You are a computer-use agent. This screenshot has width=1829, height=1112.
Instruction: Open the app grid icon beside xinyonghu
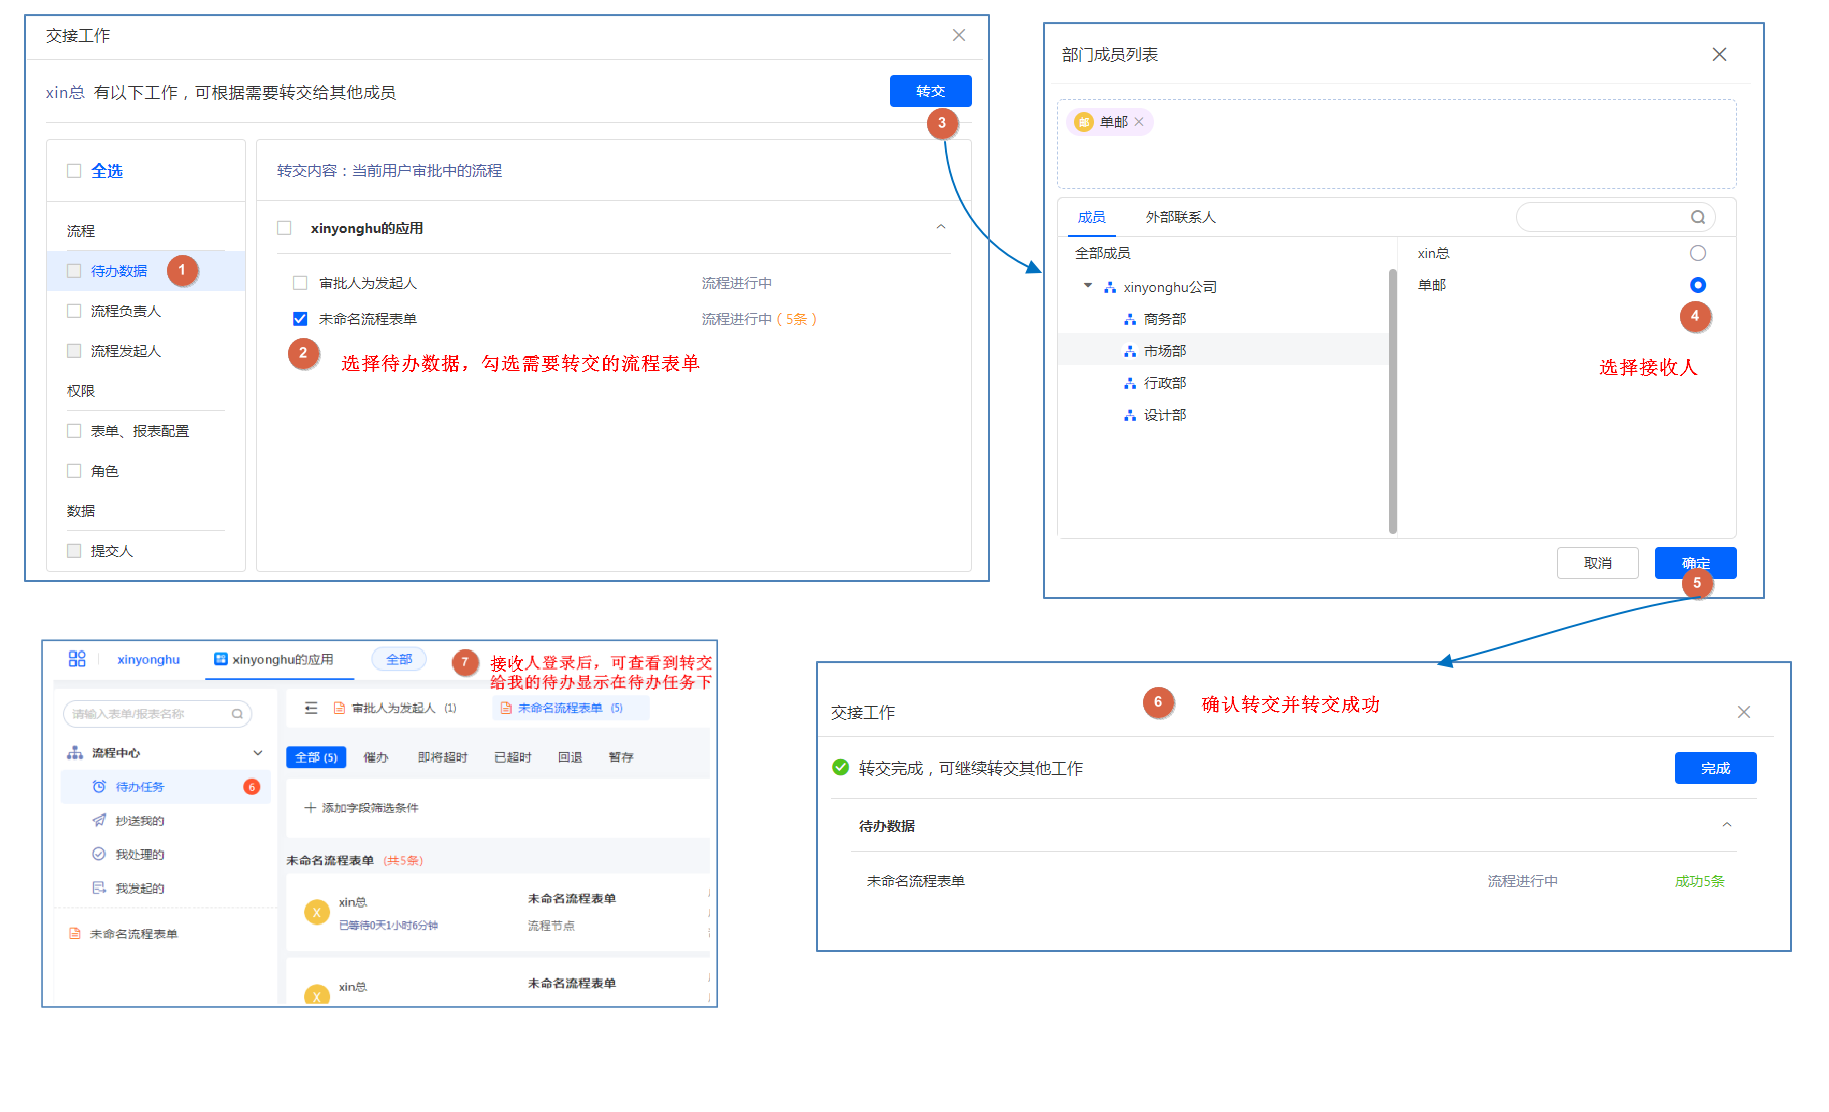click(x=77, y=659)
